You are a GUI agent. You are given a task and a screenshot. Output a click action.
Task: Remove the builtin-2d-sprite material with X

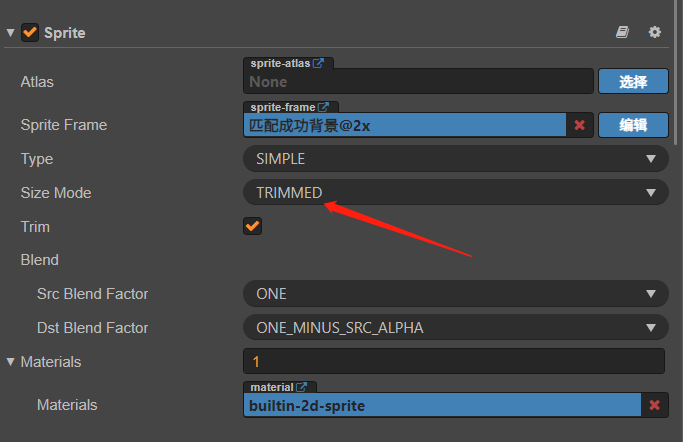pos(655,405)
